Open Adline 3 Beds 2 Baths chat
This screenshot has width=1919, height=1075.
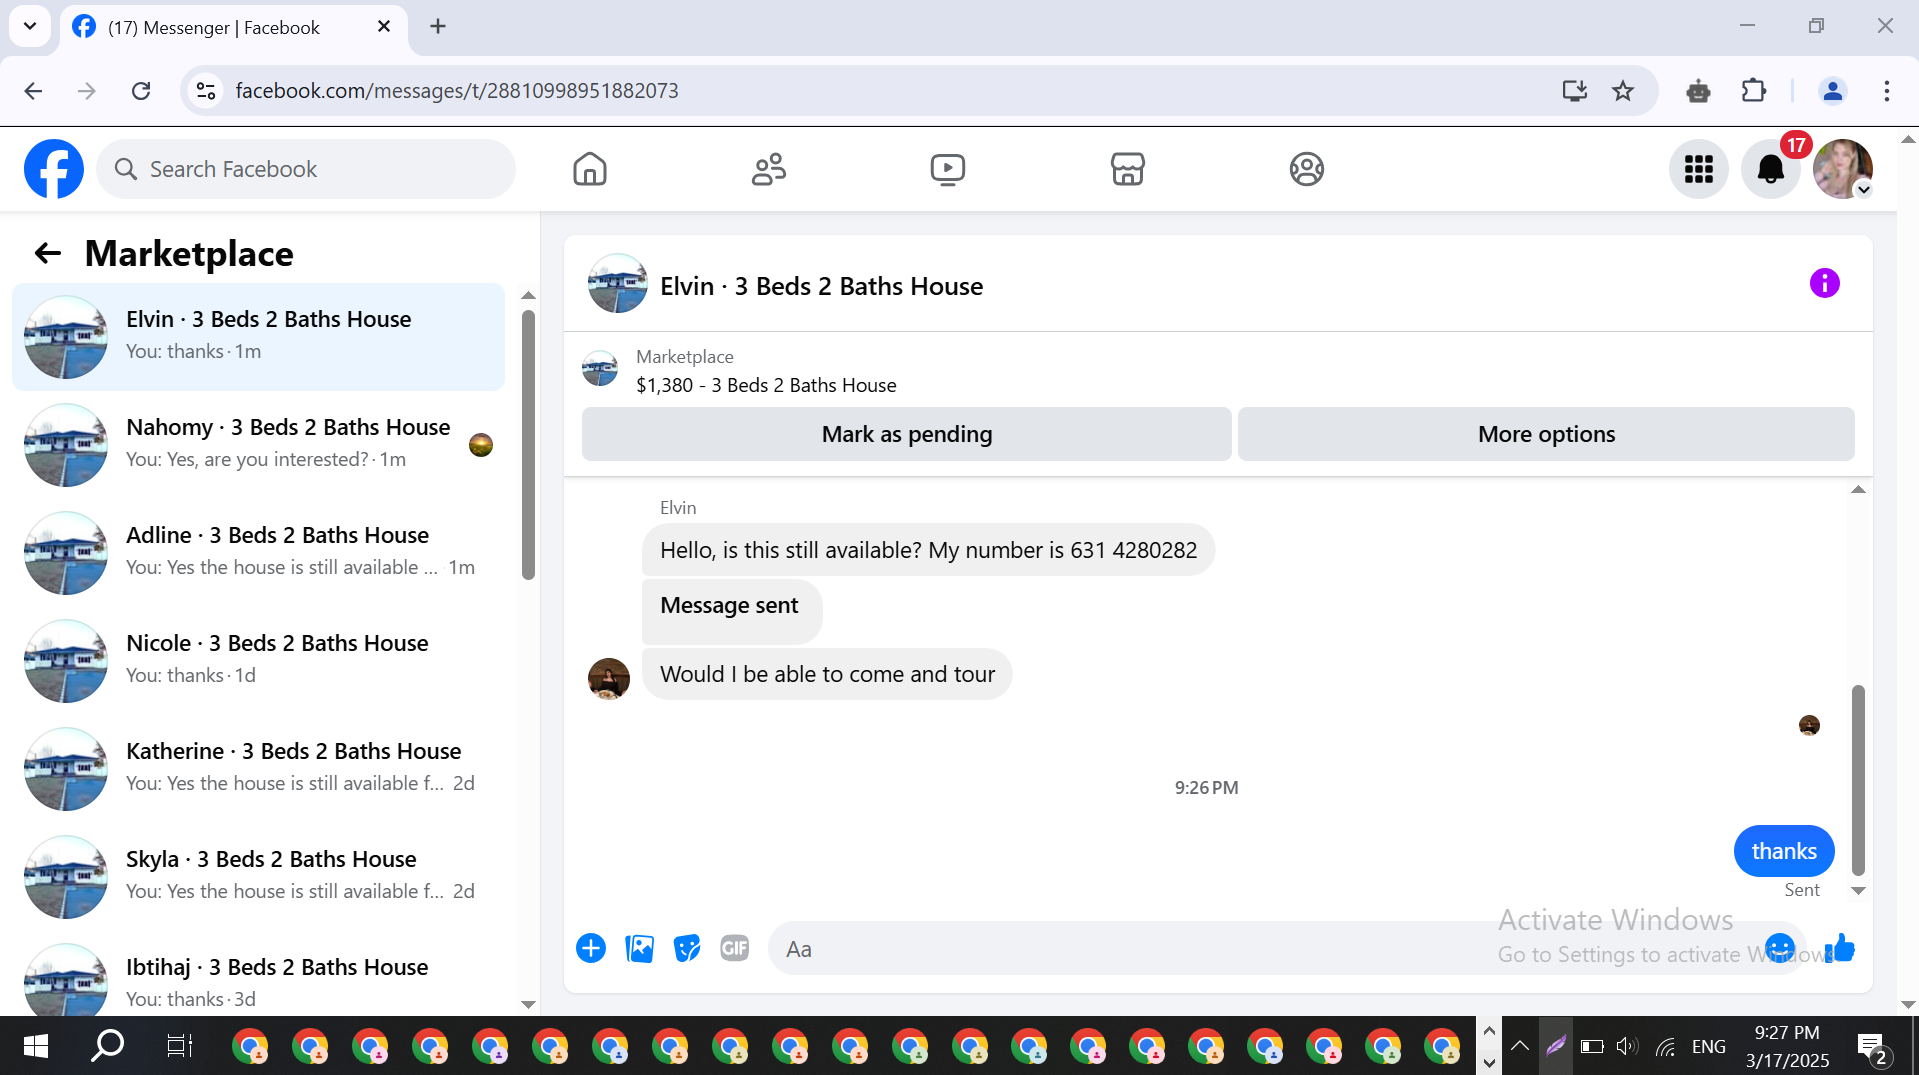click(x=258, y=553)
